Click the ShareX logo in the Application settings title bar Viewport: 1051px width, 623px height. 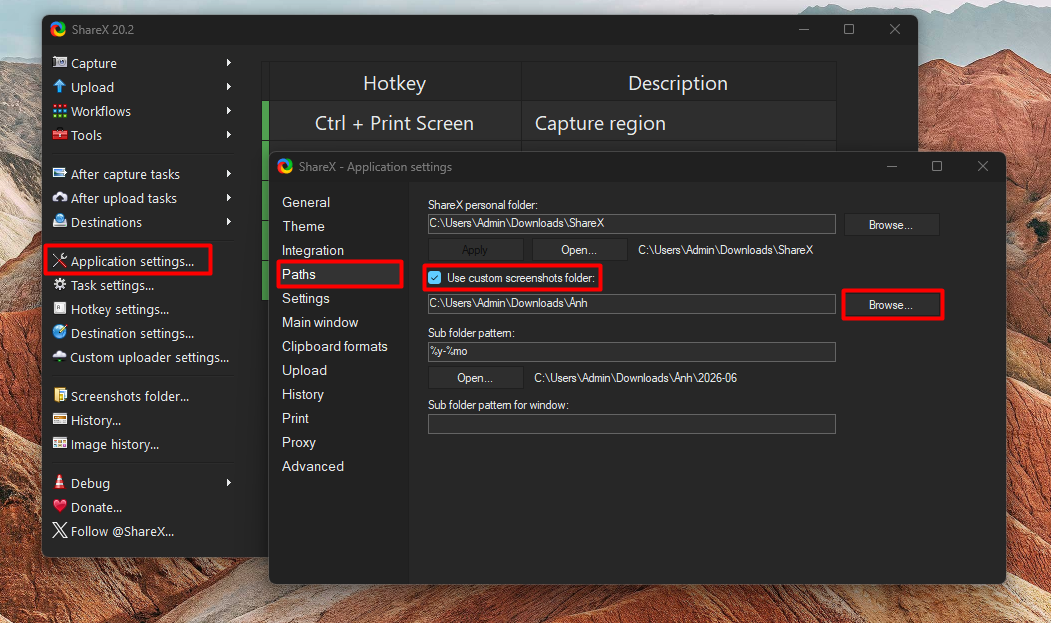[x=286, y=166]
